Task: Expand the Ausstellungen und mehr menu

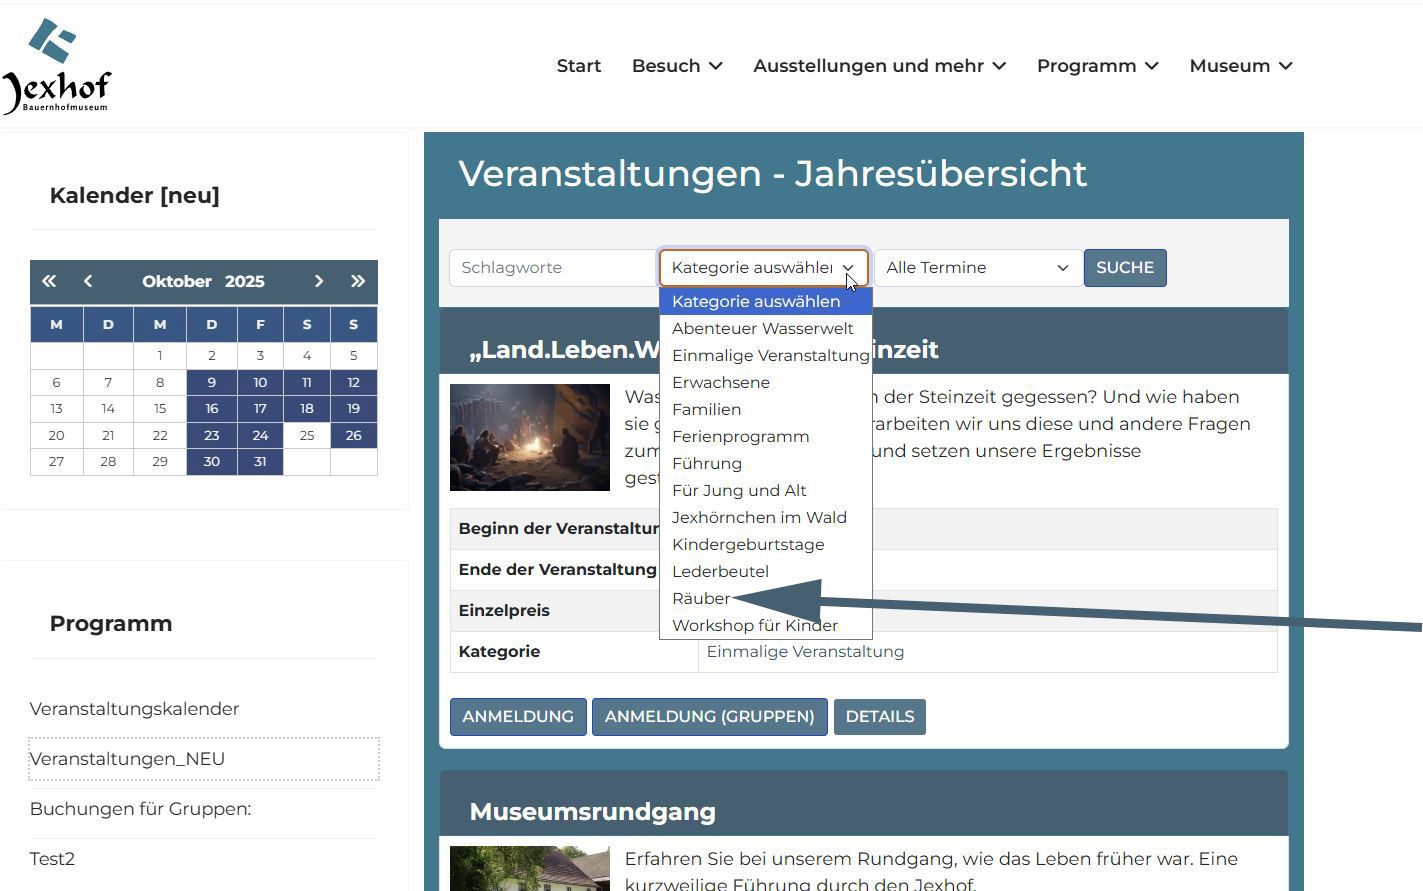Action: pyautogui.click(x=879, y=66)
